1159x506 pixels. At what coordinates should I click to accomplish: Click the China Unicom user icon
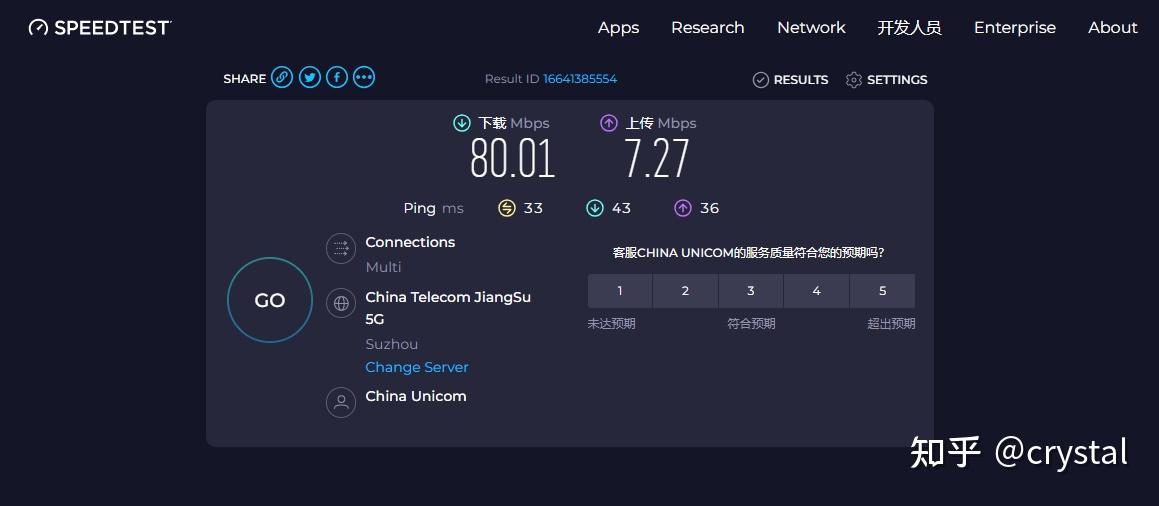point(341,402)
